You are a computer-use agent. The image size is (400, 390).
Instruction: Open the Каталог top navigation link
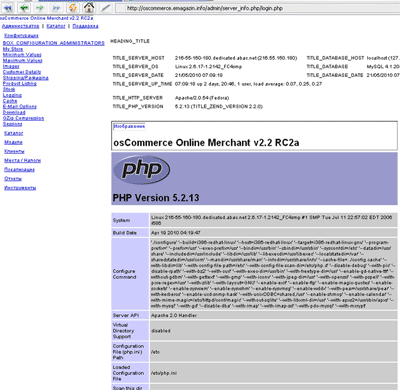[56, 26]
